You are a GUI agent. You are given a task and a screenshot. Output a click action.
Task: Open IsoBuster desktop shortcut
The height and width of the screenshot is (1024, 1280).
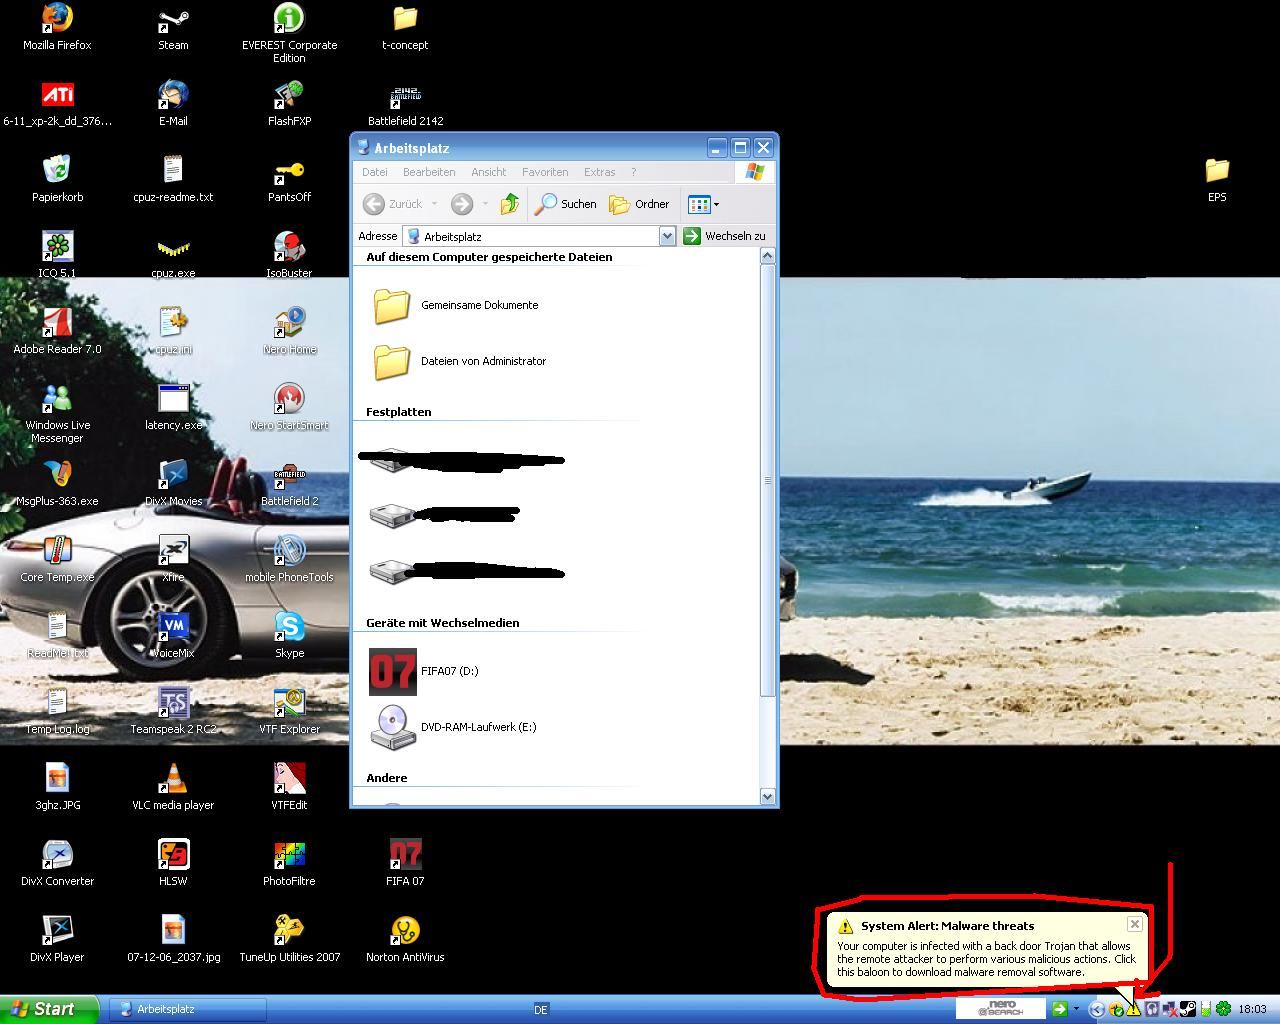(x=289, y=255)
